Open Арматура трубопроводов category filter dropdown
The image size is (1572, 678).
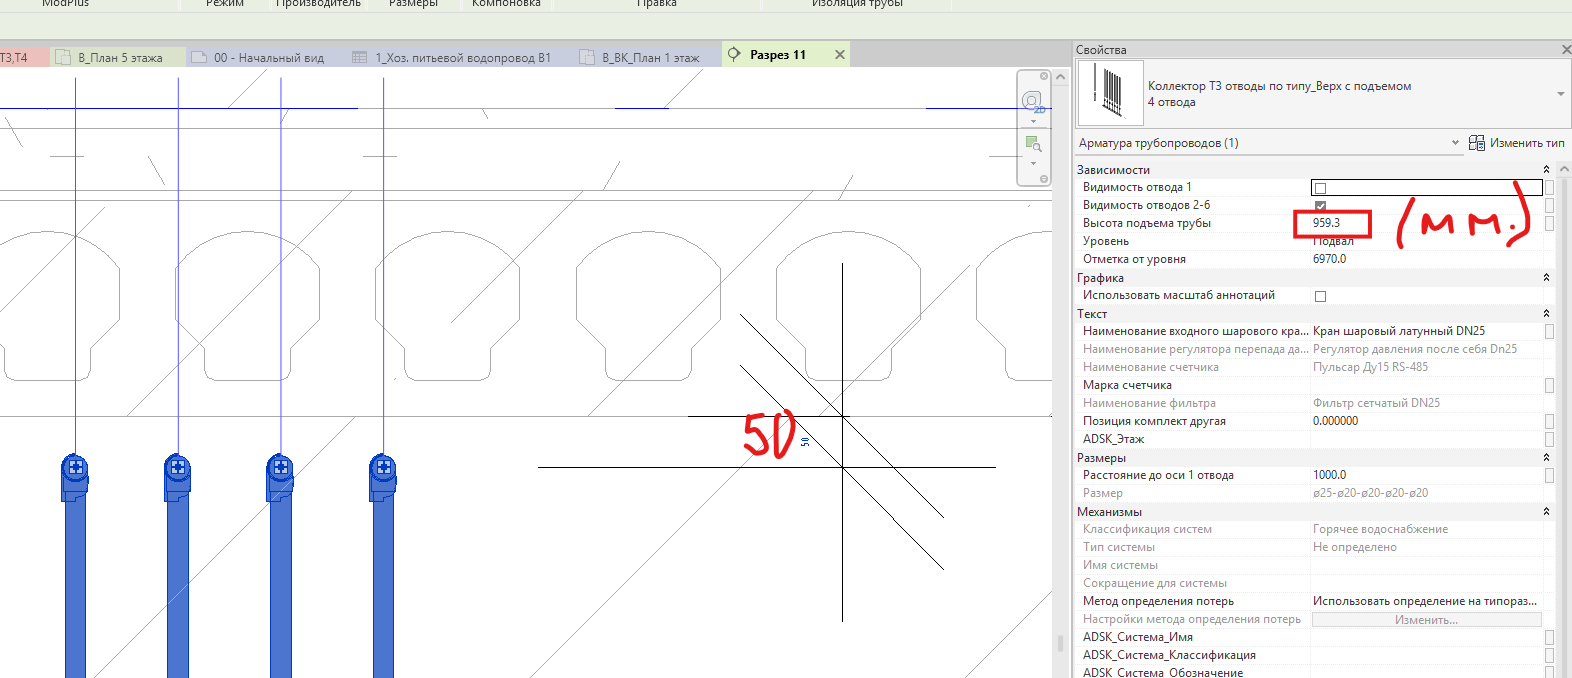click(1455, 143)
